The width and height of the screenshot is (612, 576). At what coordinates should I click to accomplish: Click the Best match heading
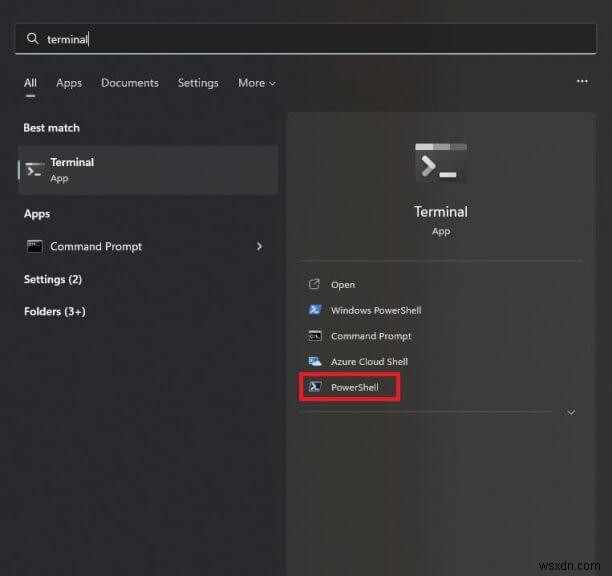51,128
